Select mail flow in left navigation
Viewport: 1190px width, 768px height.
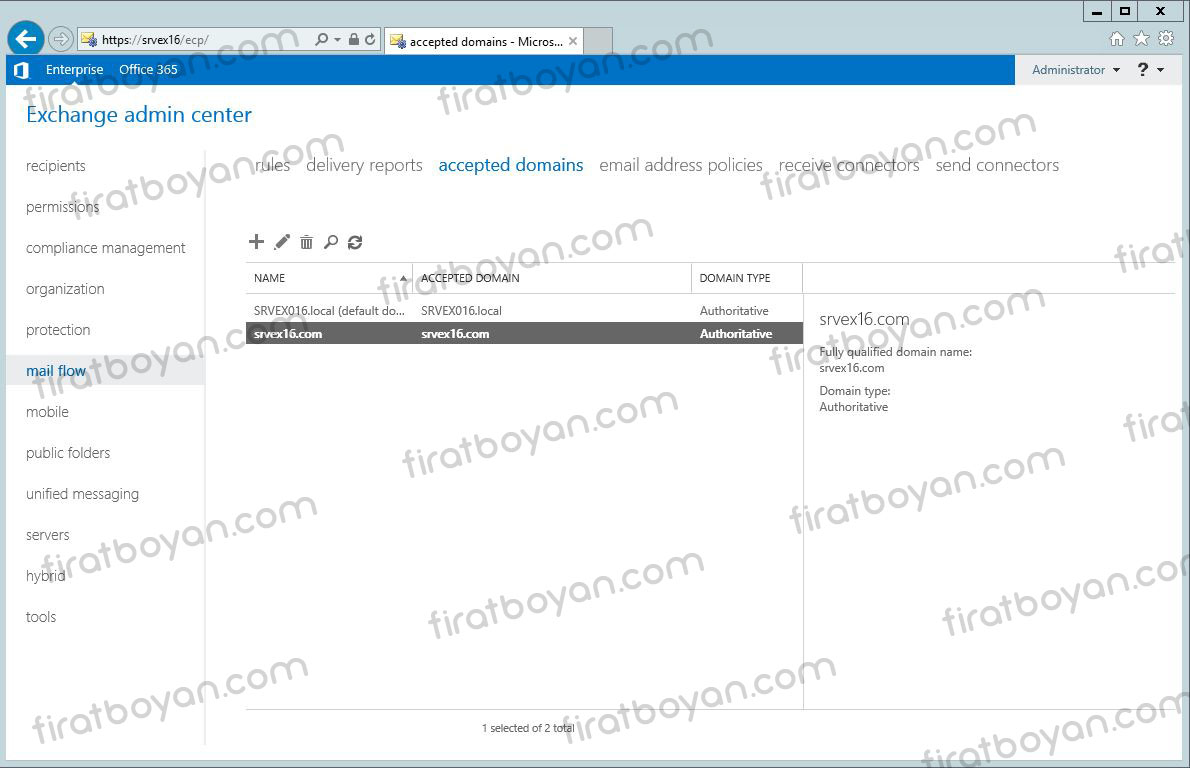[105, 370]
